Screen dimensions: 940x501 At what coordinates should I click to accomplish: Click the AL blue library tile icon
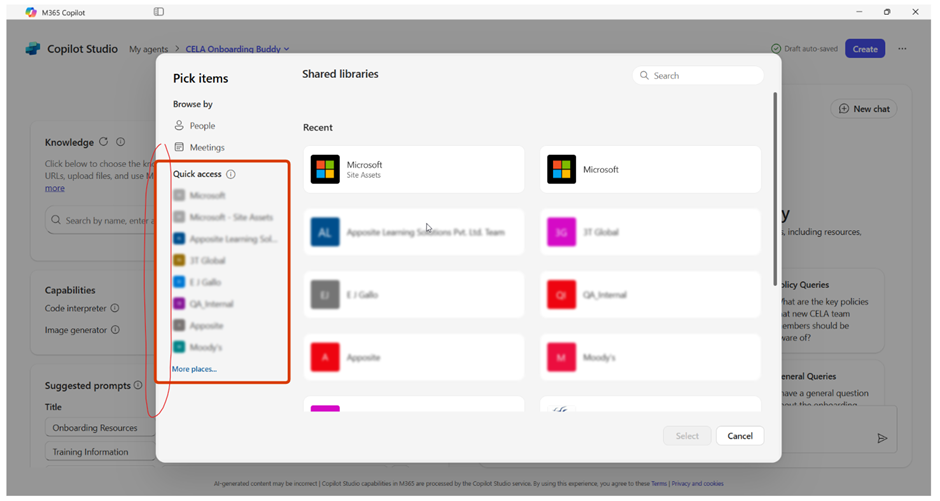[325, 232]
